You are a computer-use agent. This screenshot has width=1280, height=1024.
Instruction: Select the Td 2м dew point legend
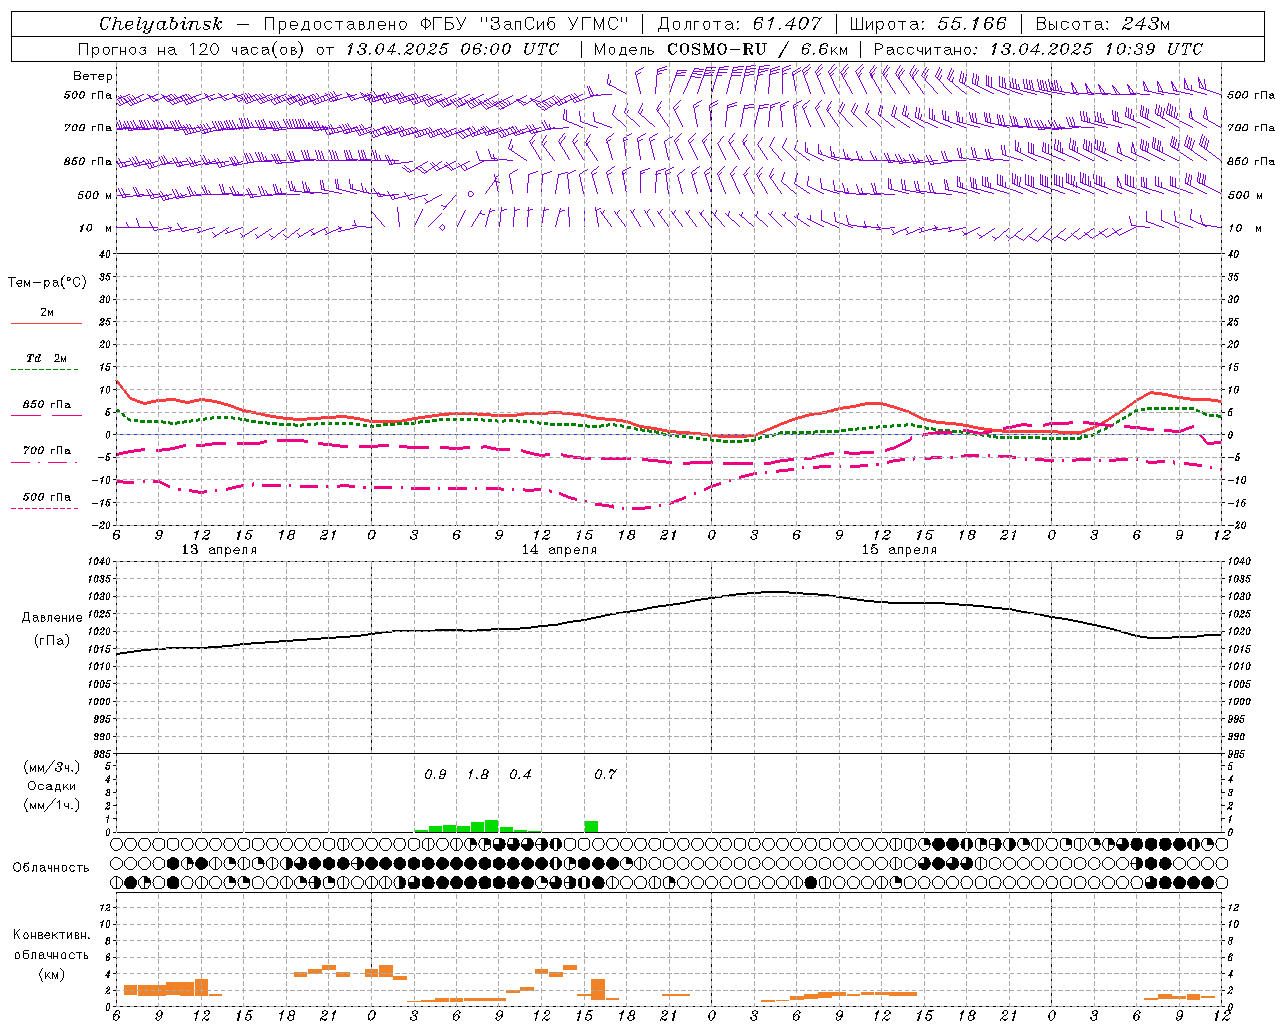coord(46,362)
